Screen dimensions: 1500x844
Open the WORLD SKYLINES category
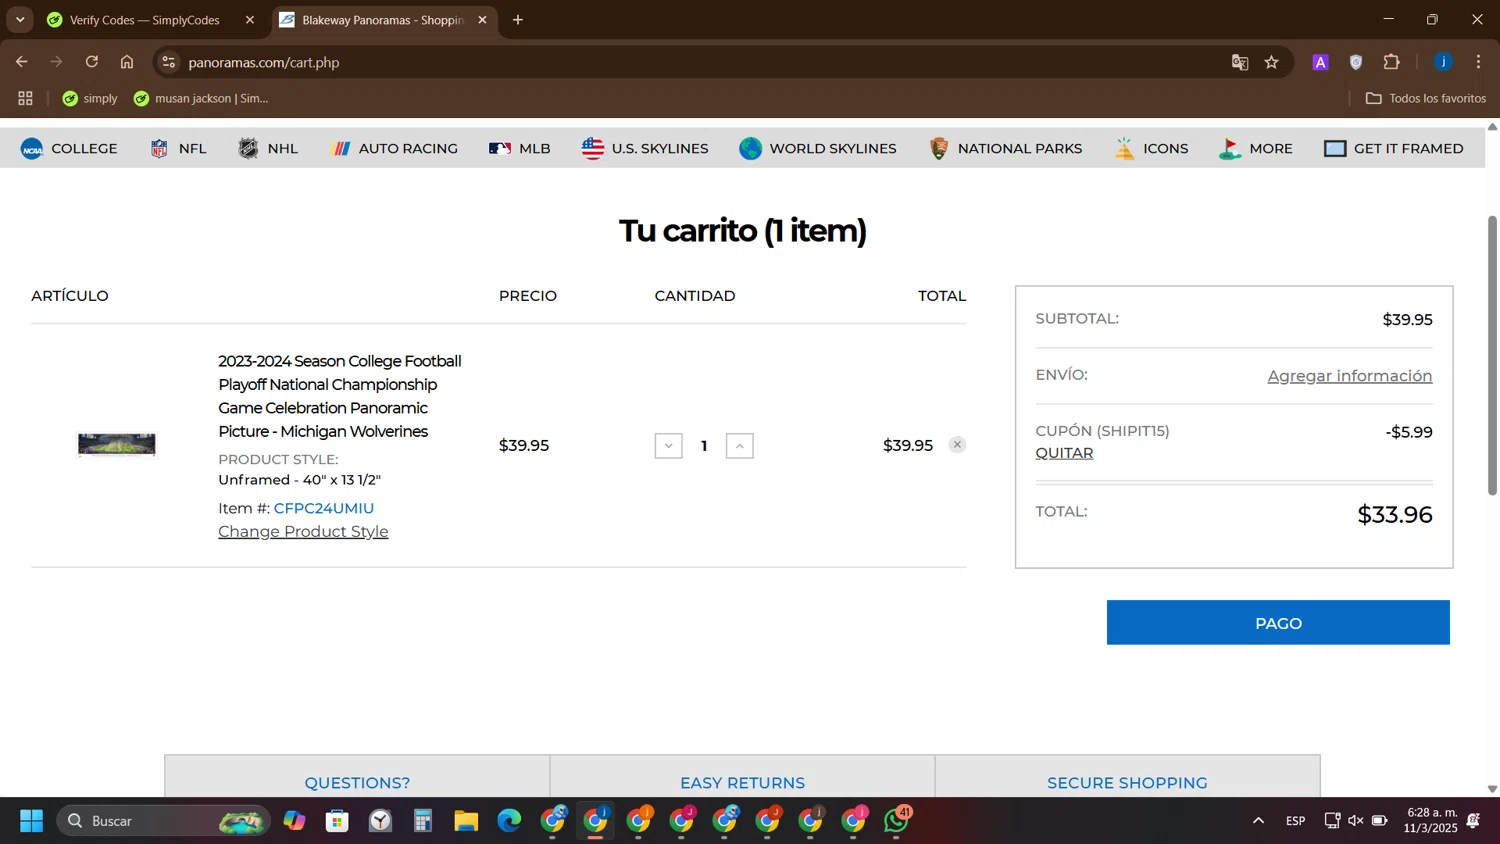[818, 149]
